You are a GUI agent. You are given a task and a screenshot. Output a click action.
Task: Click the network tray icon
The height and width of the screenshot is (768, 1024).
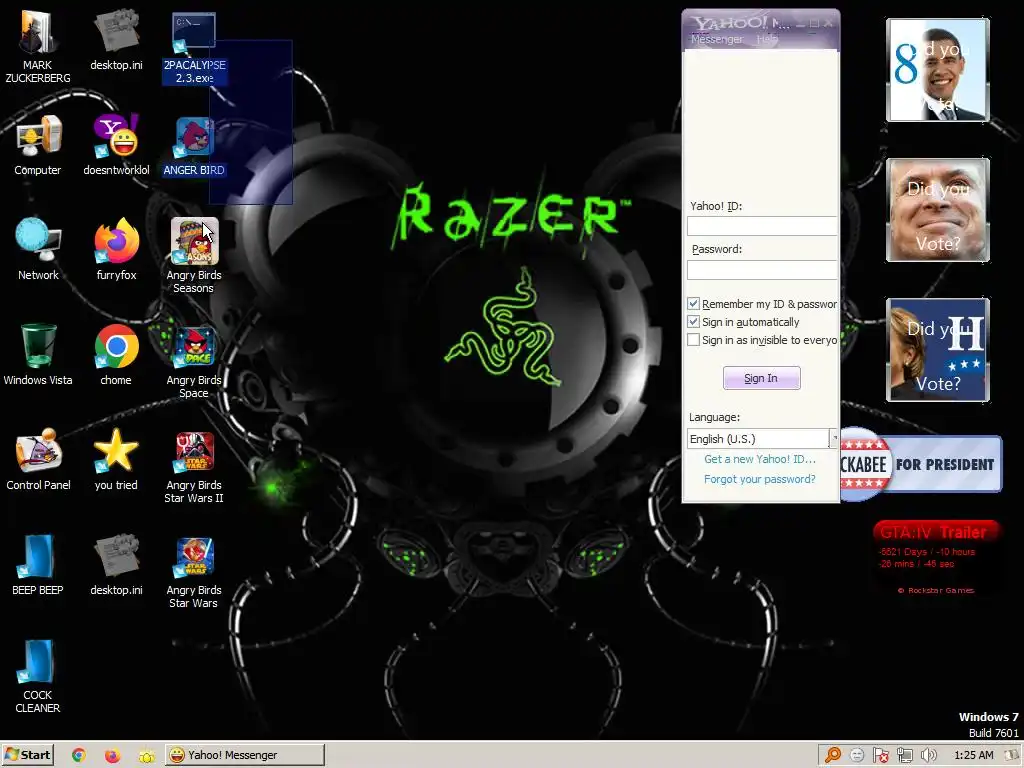(x=904, y=755)
